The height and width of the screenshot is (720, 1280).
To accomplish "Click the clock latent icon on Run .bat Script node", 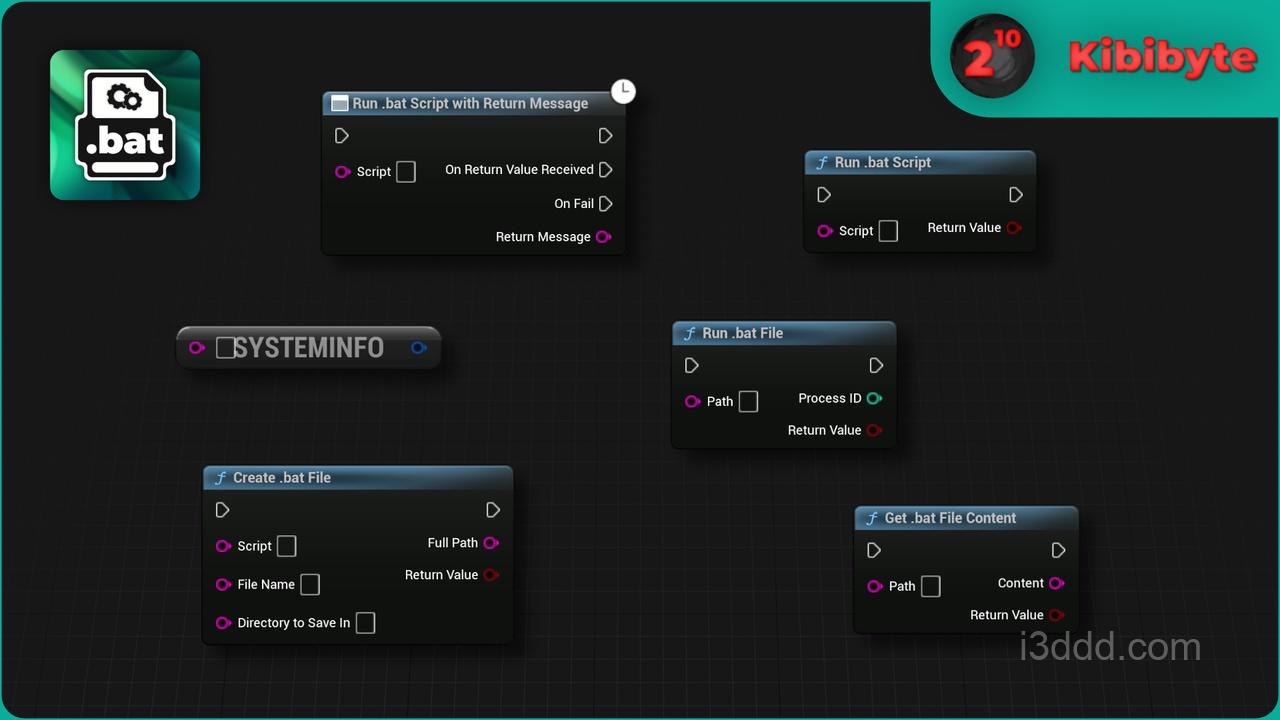I will click(623, 91).
